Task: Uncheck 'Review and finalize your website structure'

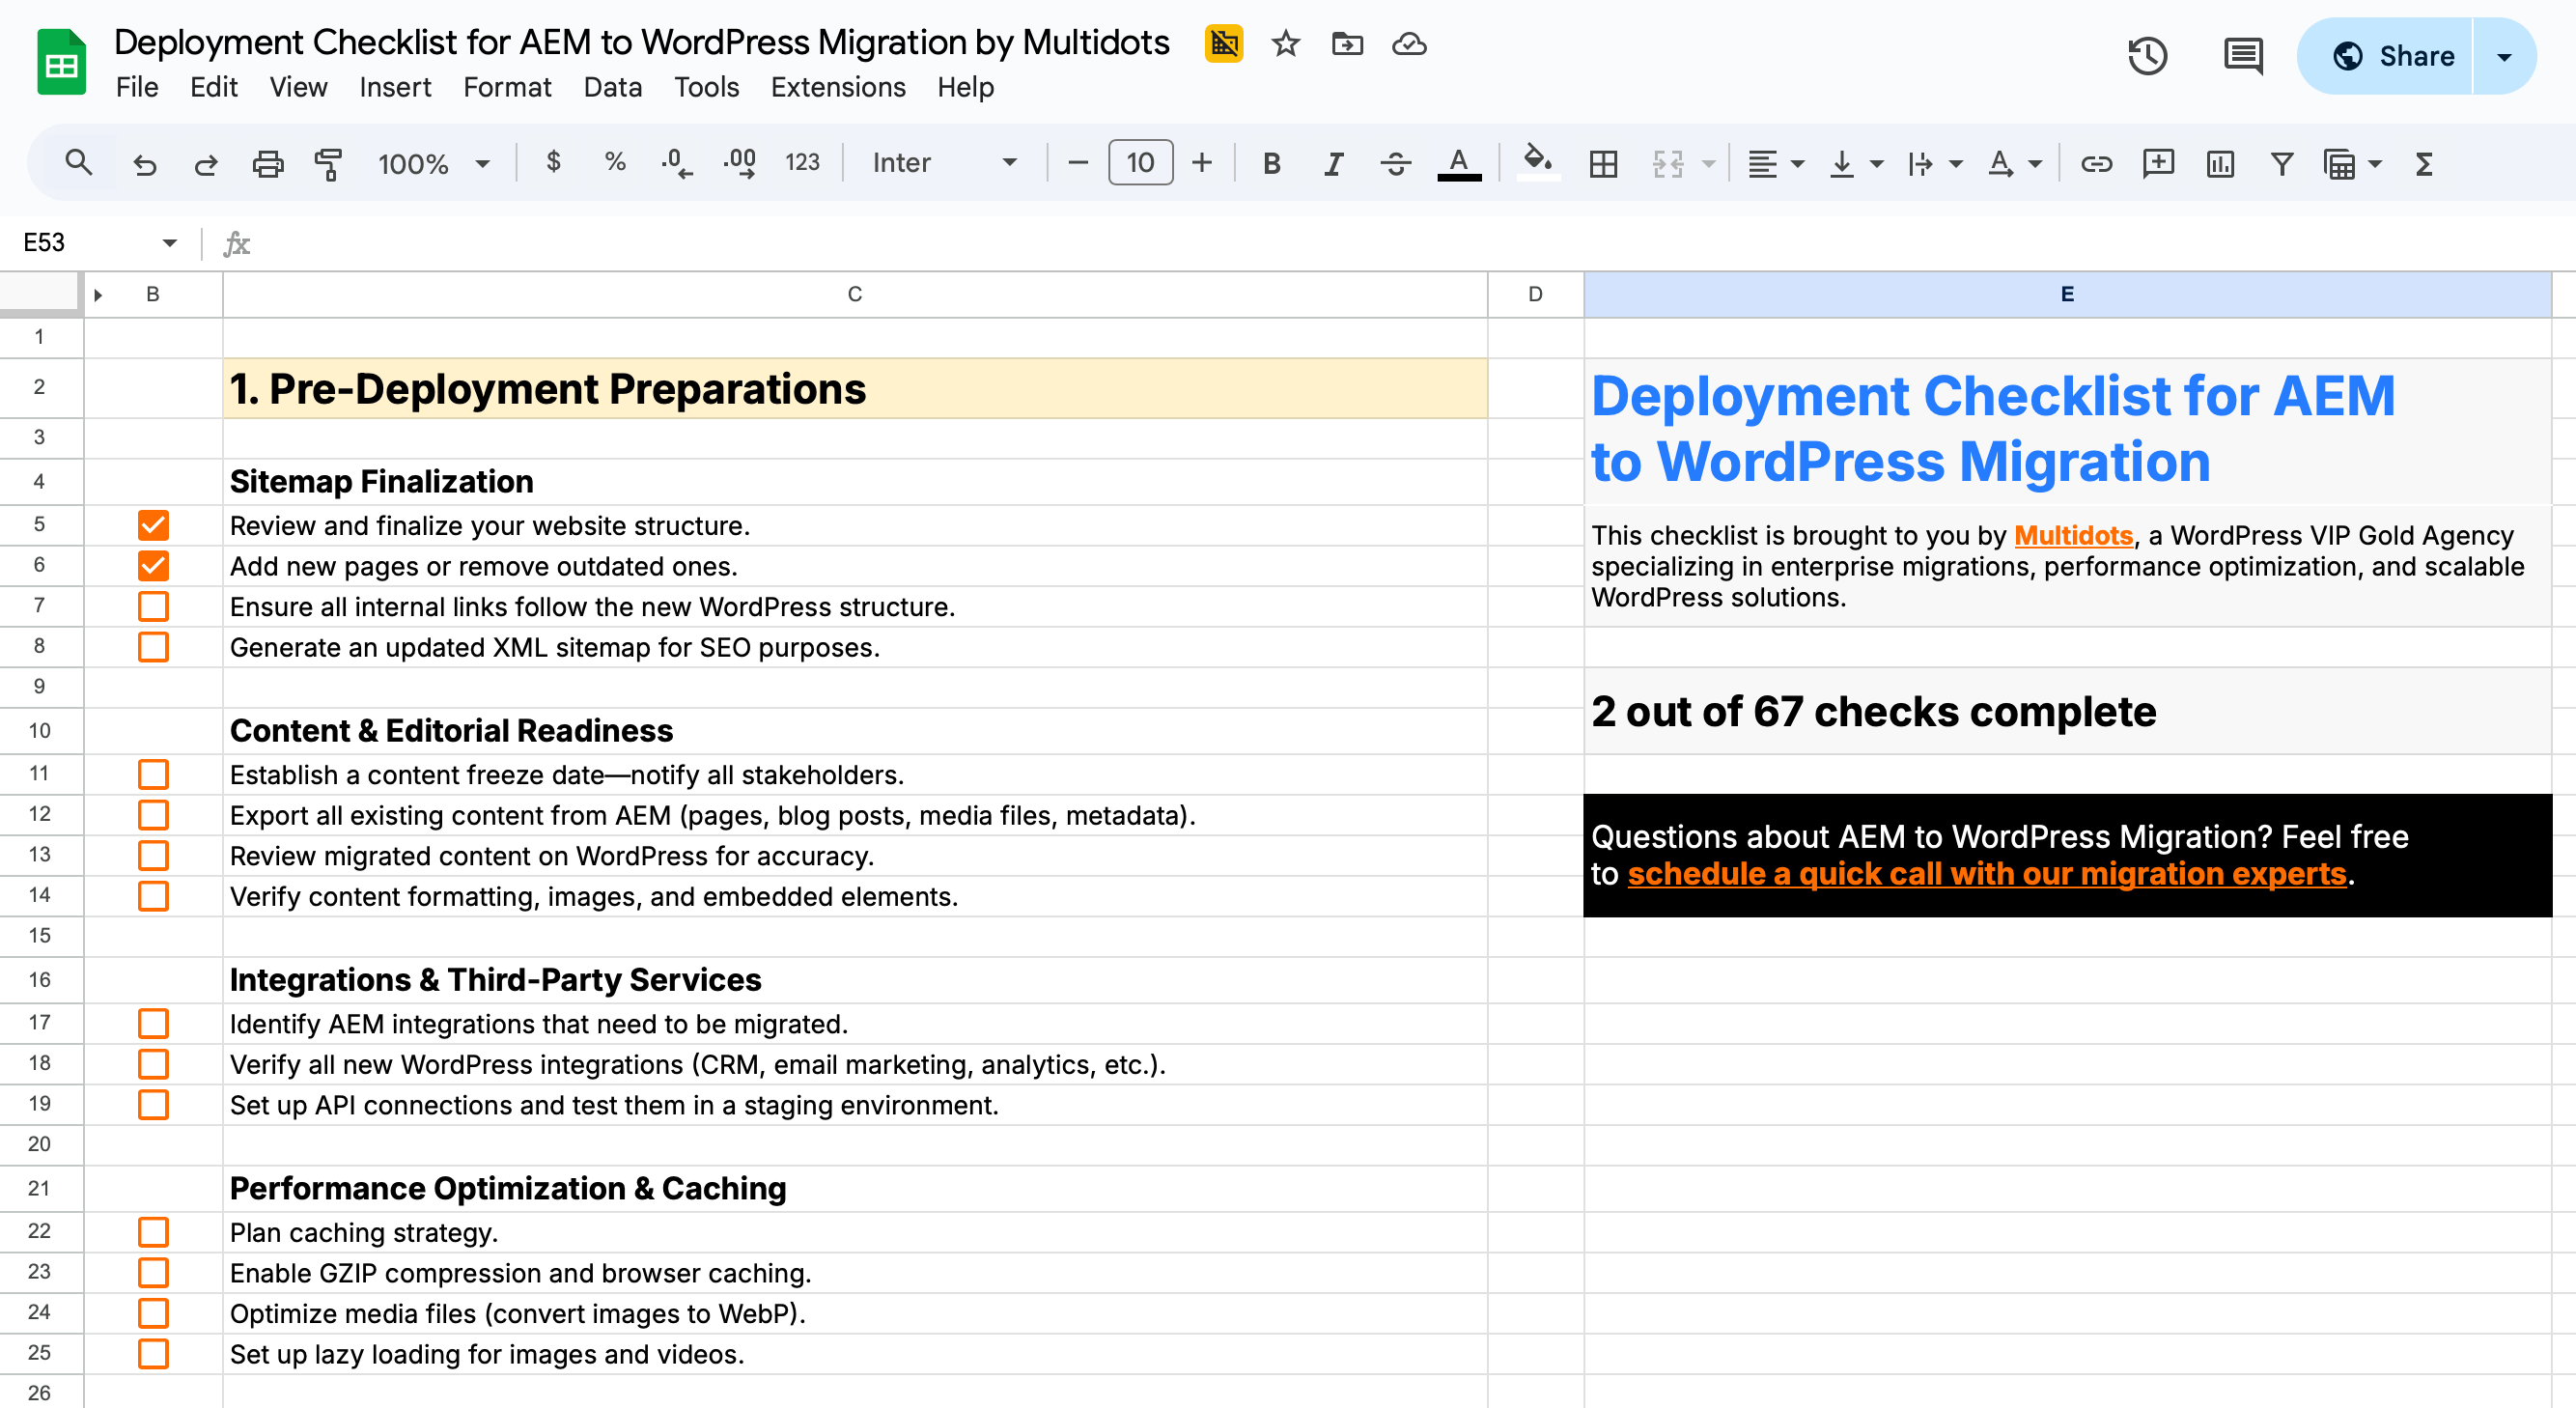Action: click(x=153, y=525)
